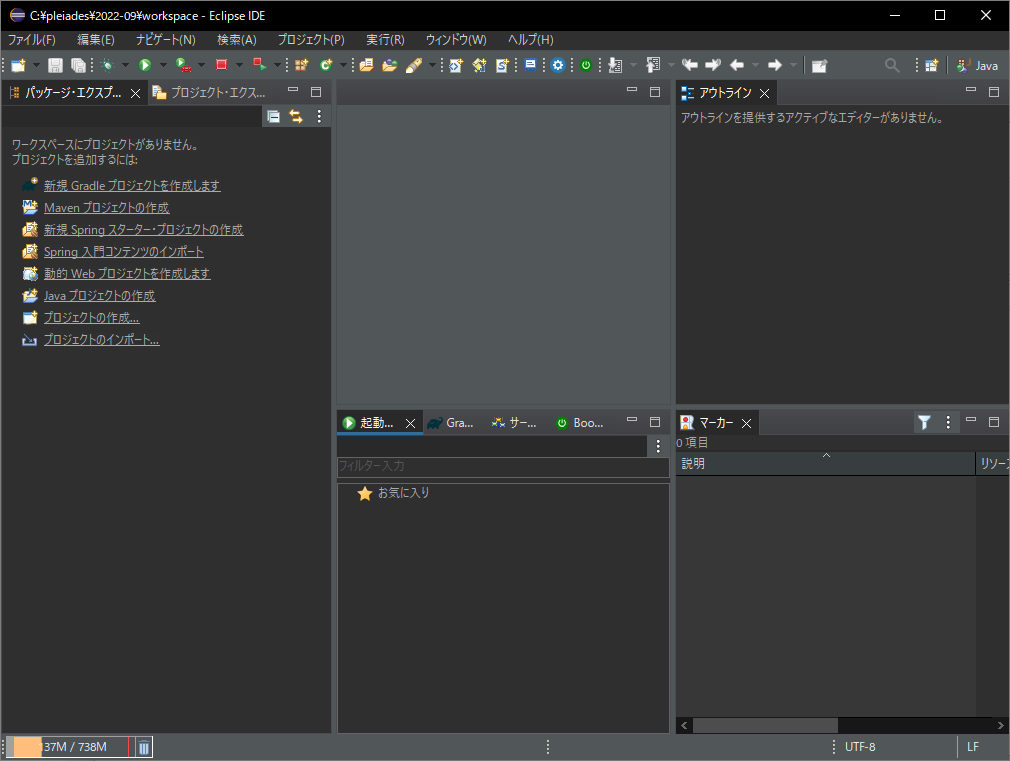Click Collapse All in Package Explorer

pyautogui.click(x=274, y=117)
